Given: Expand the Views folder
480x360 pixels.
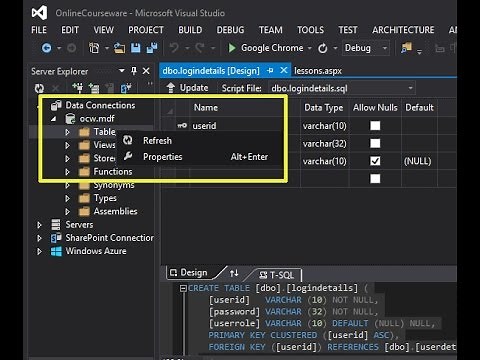Looking at the screenshot, I should coord(67,145).
